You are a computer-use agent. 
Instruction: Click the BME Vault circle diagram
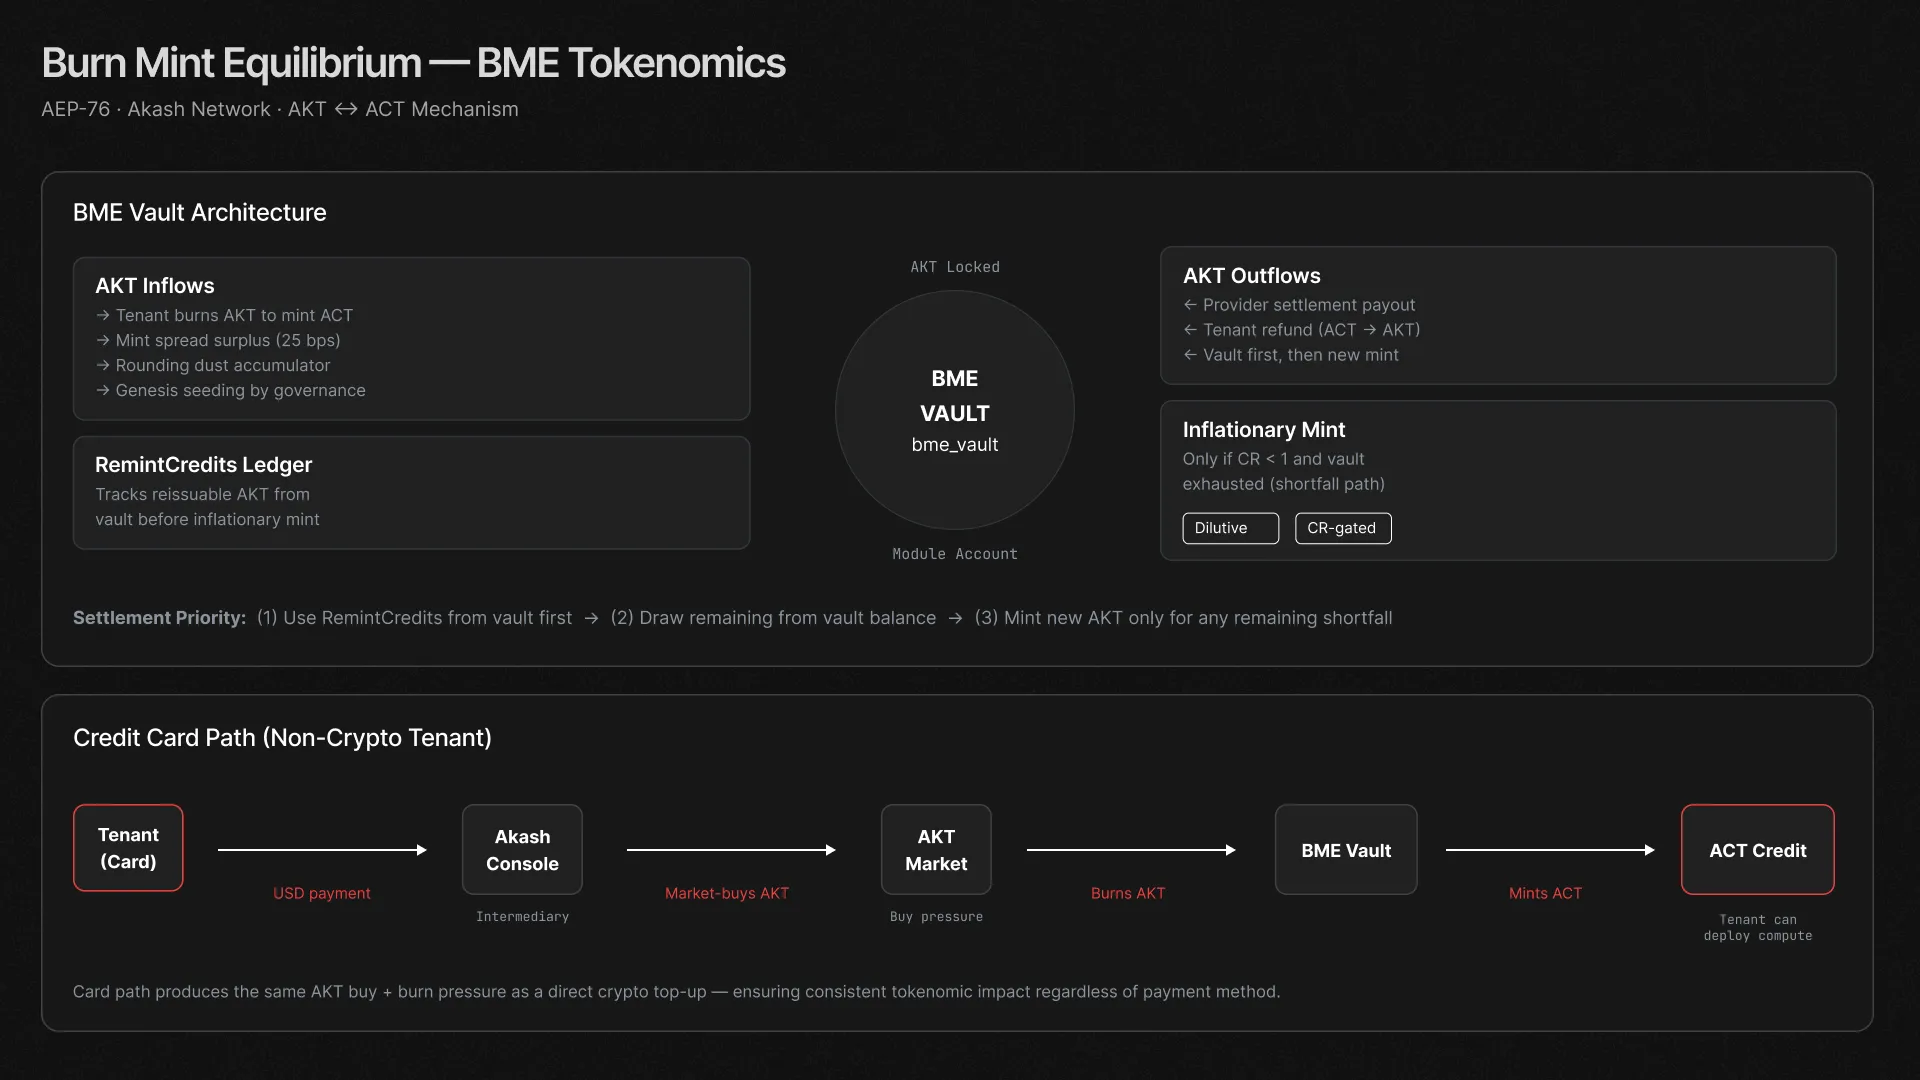coord(954,410)
